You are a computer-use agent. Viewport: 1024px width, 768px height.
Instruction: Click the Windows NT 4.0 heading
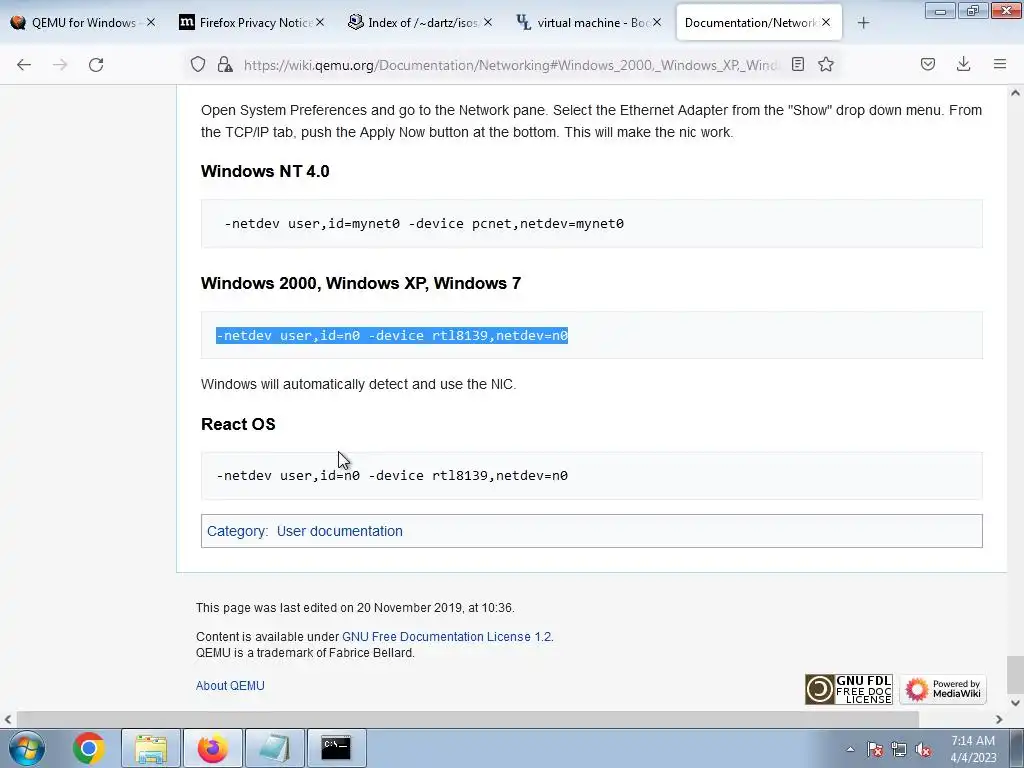(x=265, y=171)
